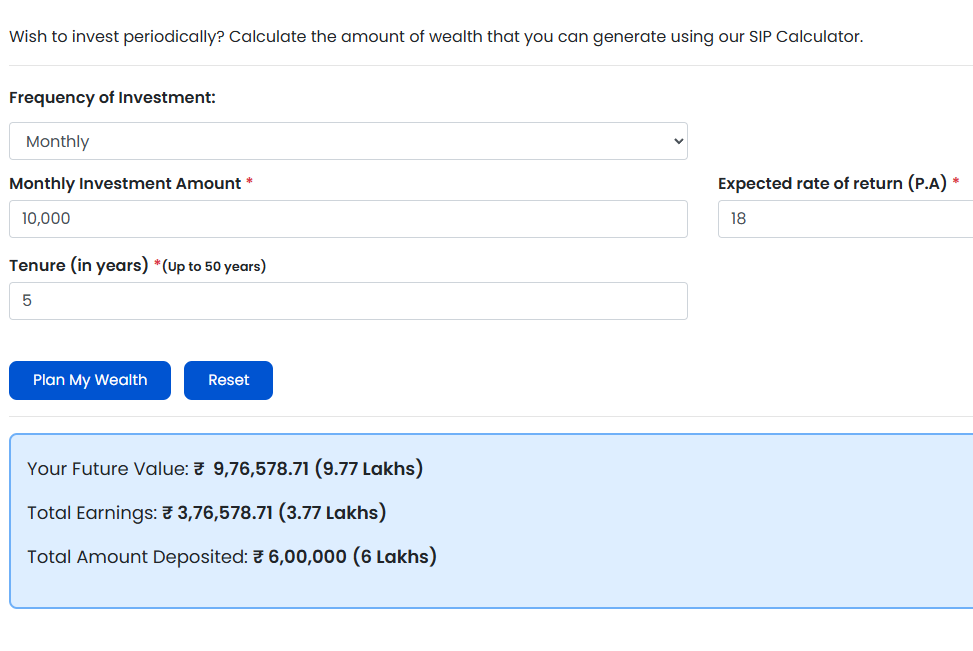This screenshot has width=973, height=651.
Task: Click the Frequency of Investment label
Action: (x=112, y=98)
